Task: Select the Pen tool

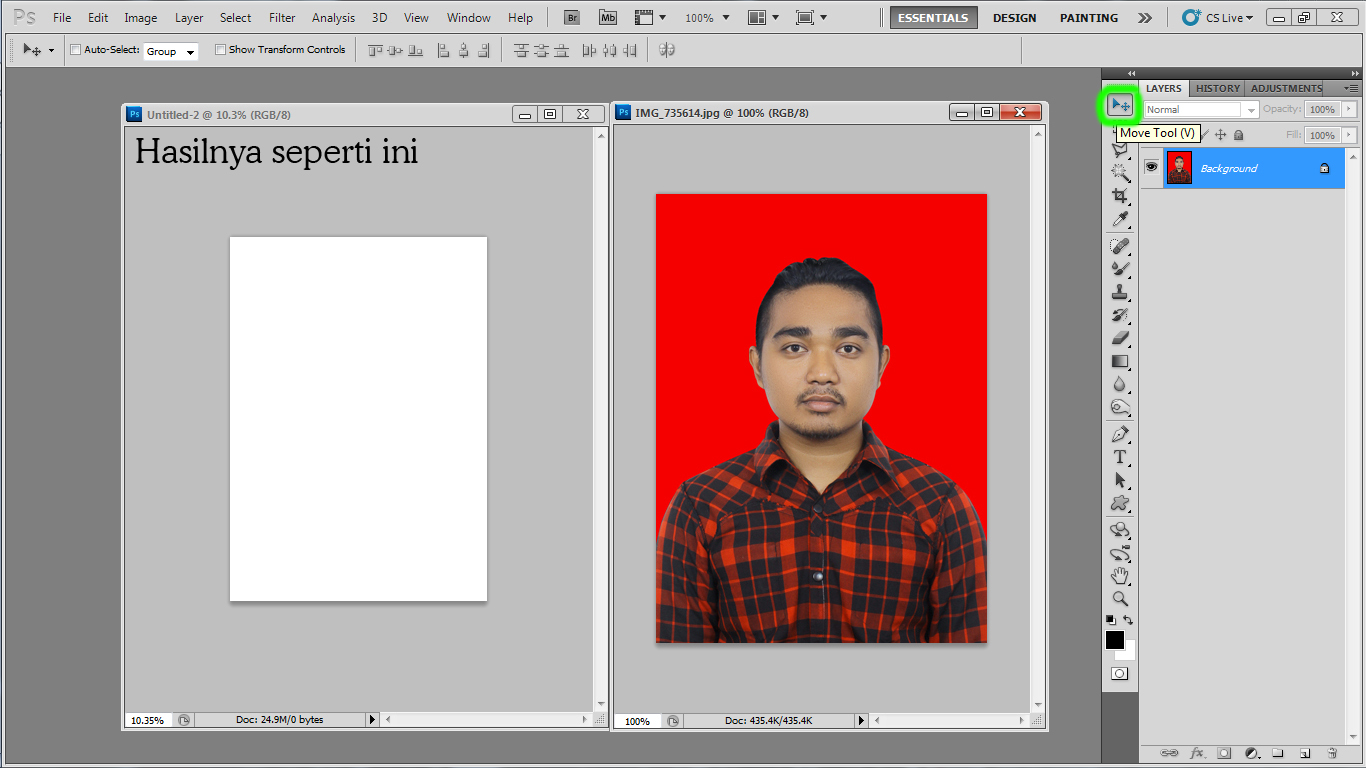Action: pos(1119,435)
